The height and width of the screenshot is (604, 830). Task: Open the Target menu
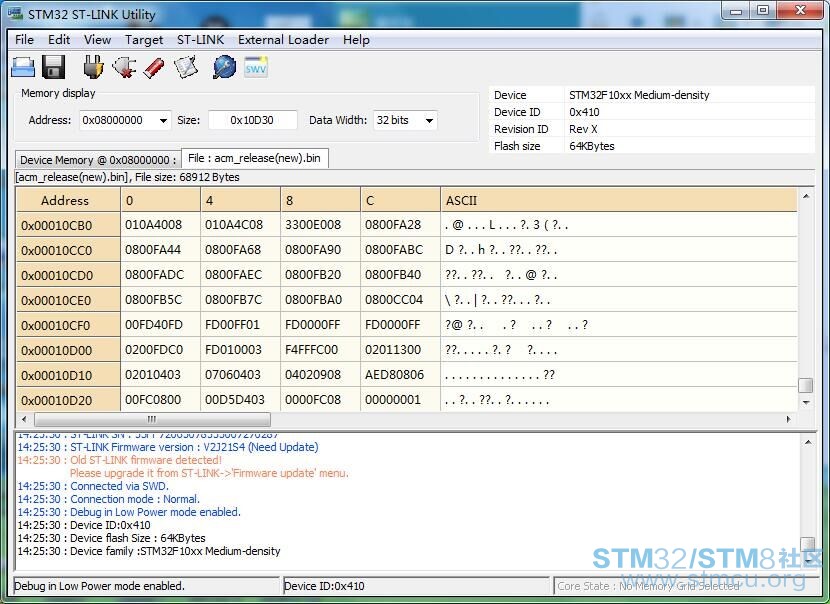[144, 40]
